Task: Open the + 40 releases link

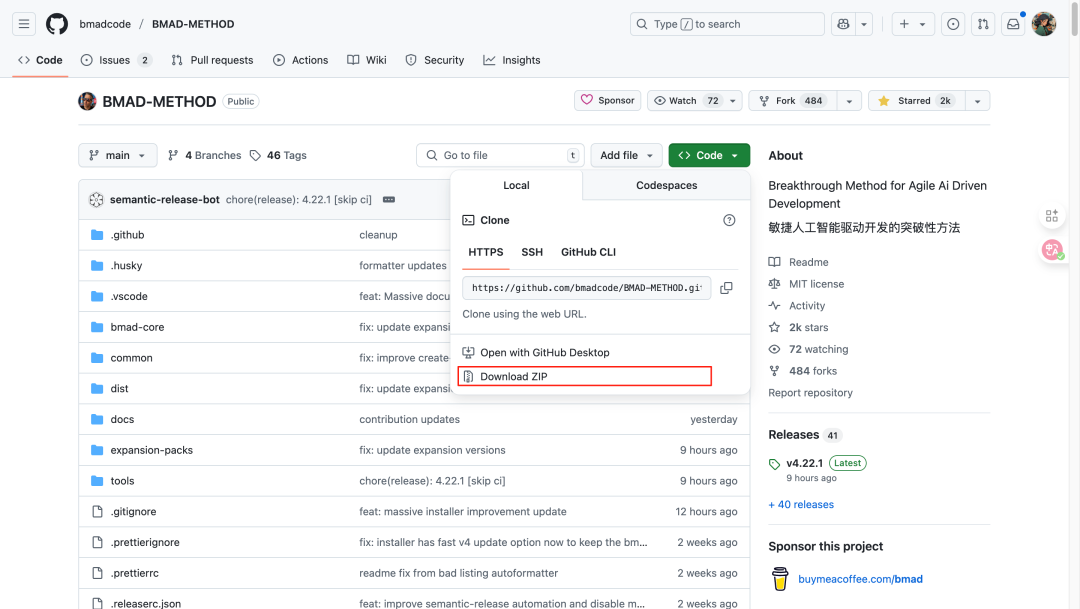Action: click(801, 504)
